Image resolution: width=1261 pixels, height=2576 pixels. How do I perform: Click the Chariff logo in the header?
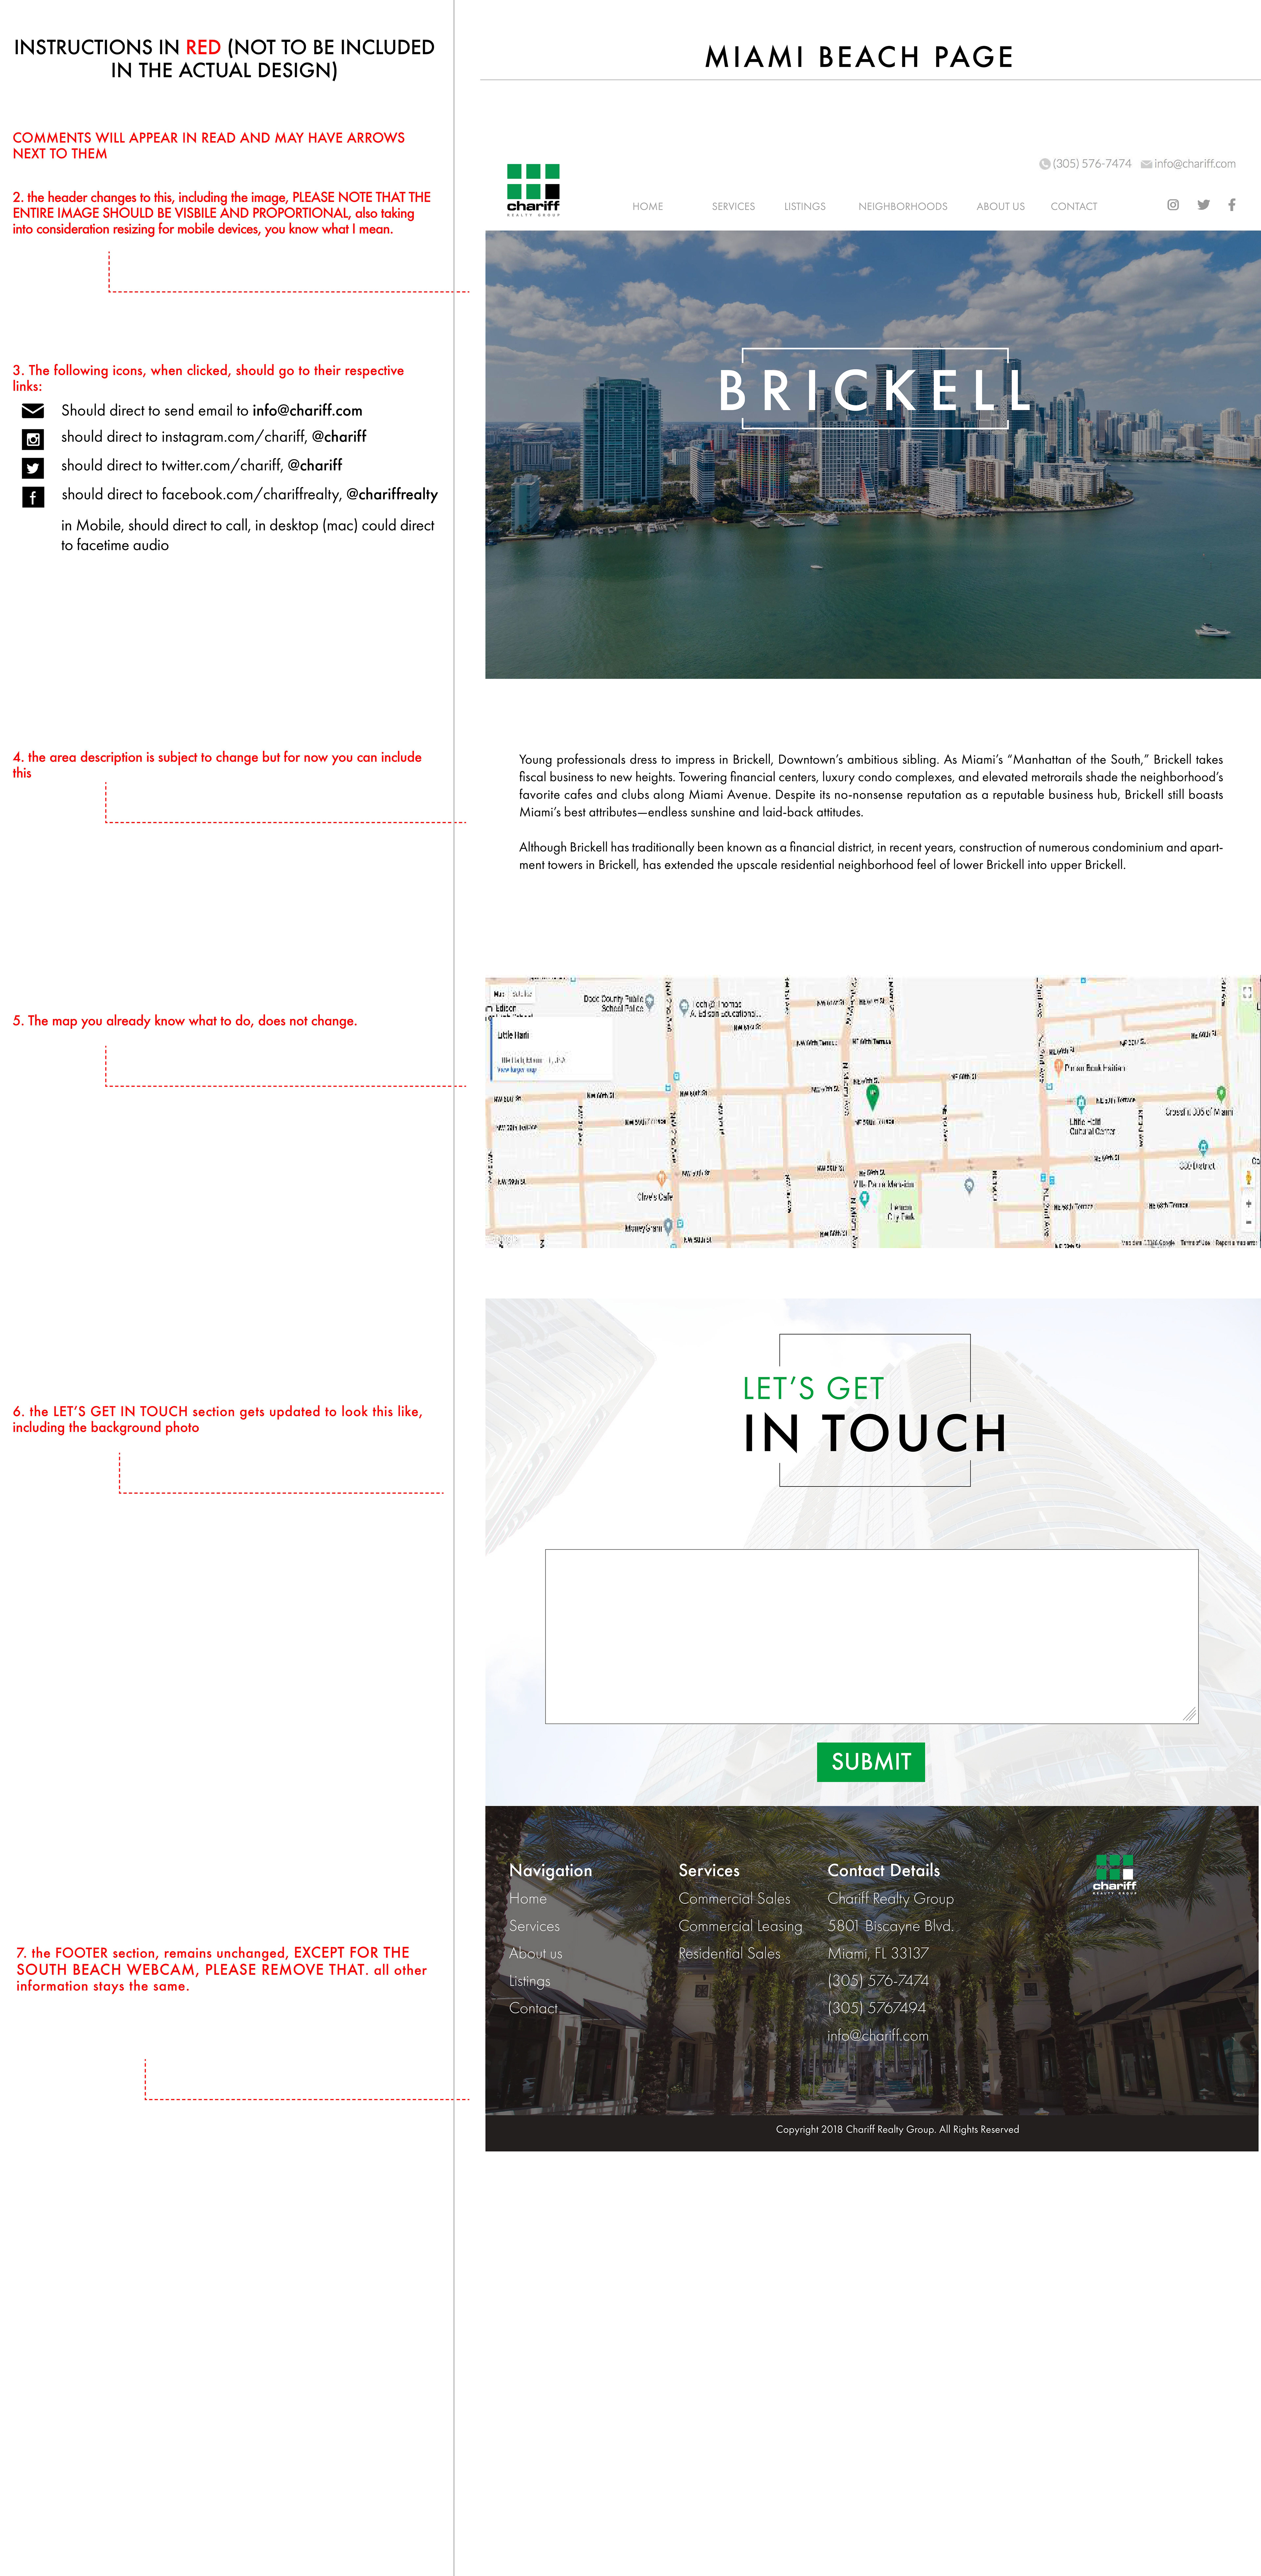[533, 190]
